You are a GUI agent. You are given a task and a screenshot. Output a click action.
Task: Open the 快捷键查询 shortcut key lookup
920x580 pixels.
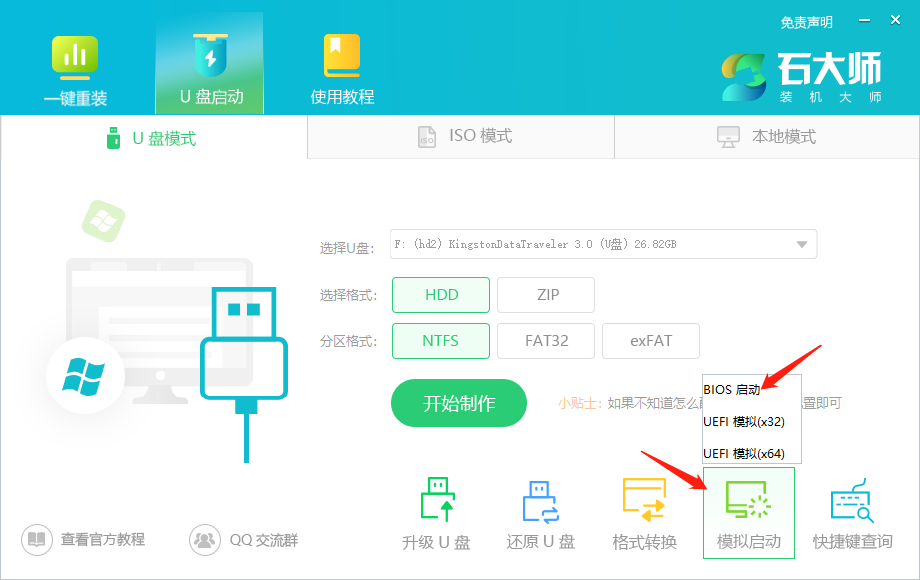click(855, 512)
